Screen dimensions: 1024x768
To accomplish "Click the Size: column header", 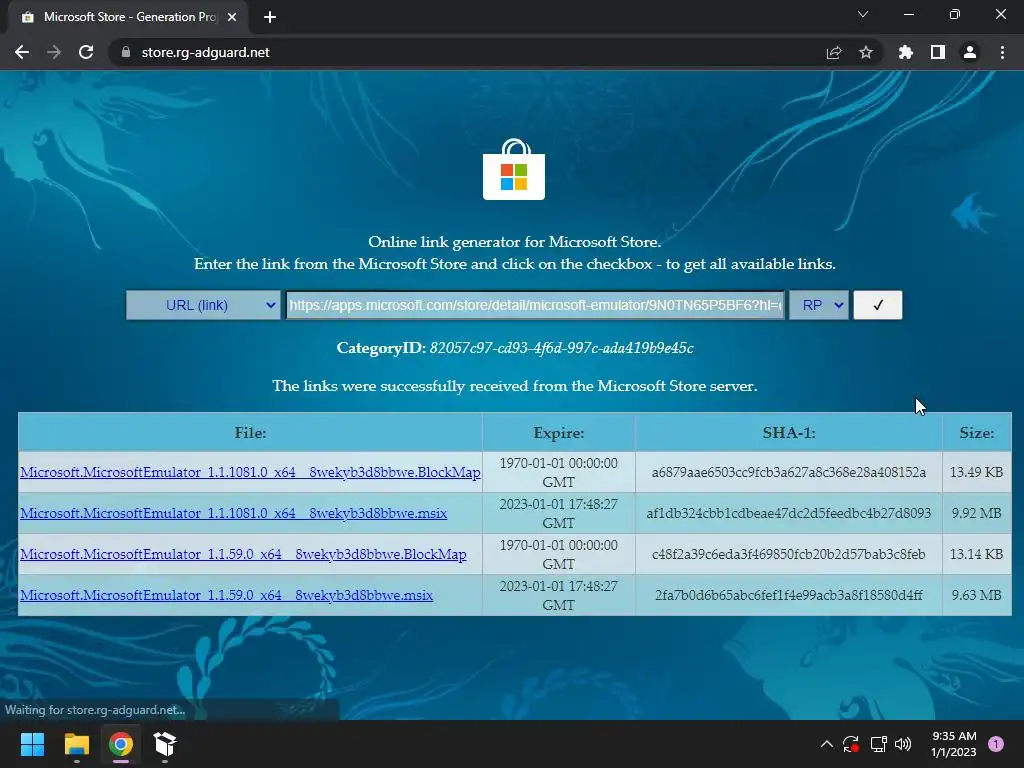I will [x=976, y=433].
